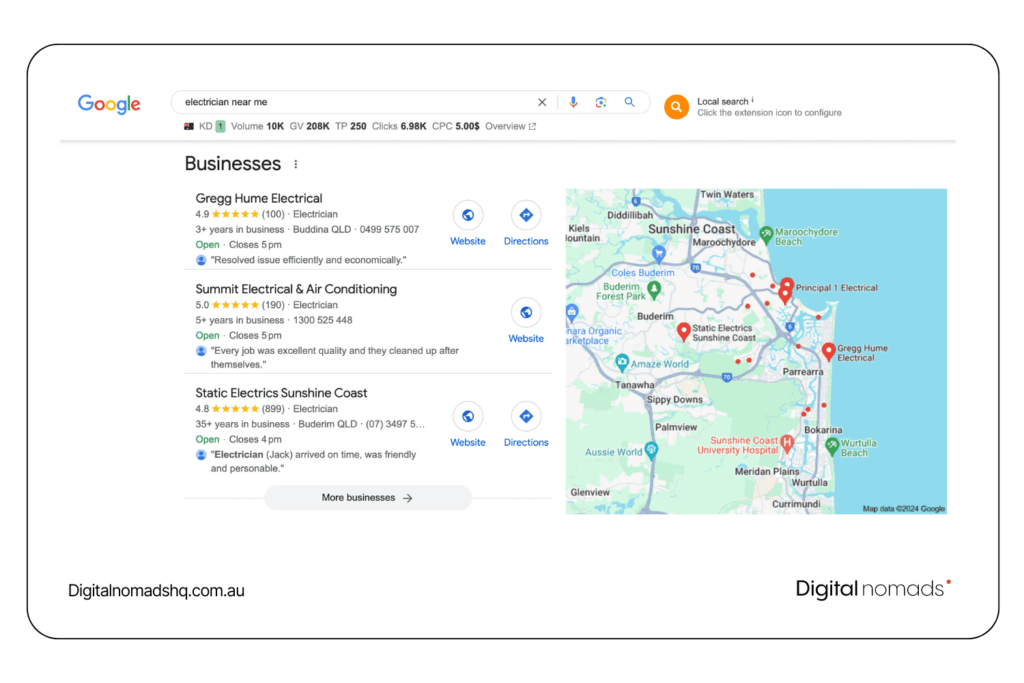This screenshot has height=683, width=1024.
Task: Click the Volume 10K metric
Action: pyautogui.click(x=257, y=126)
